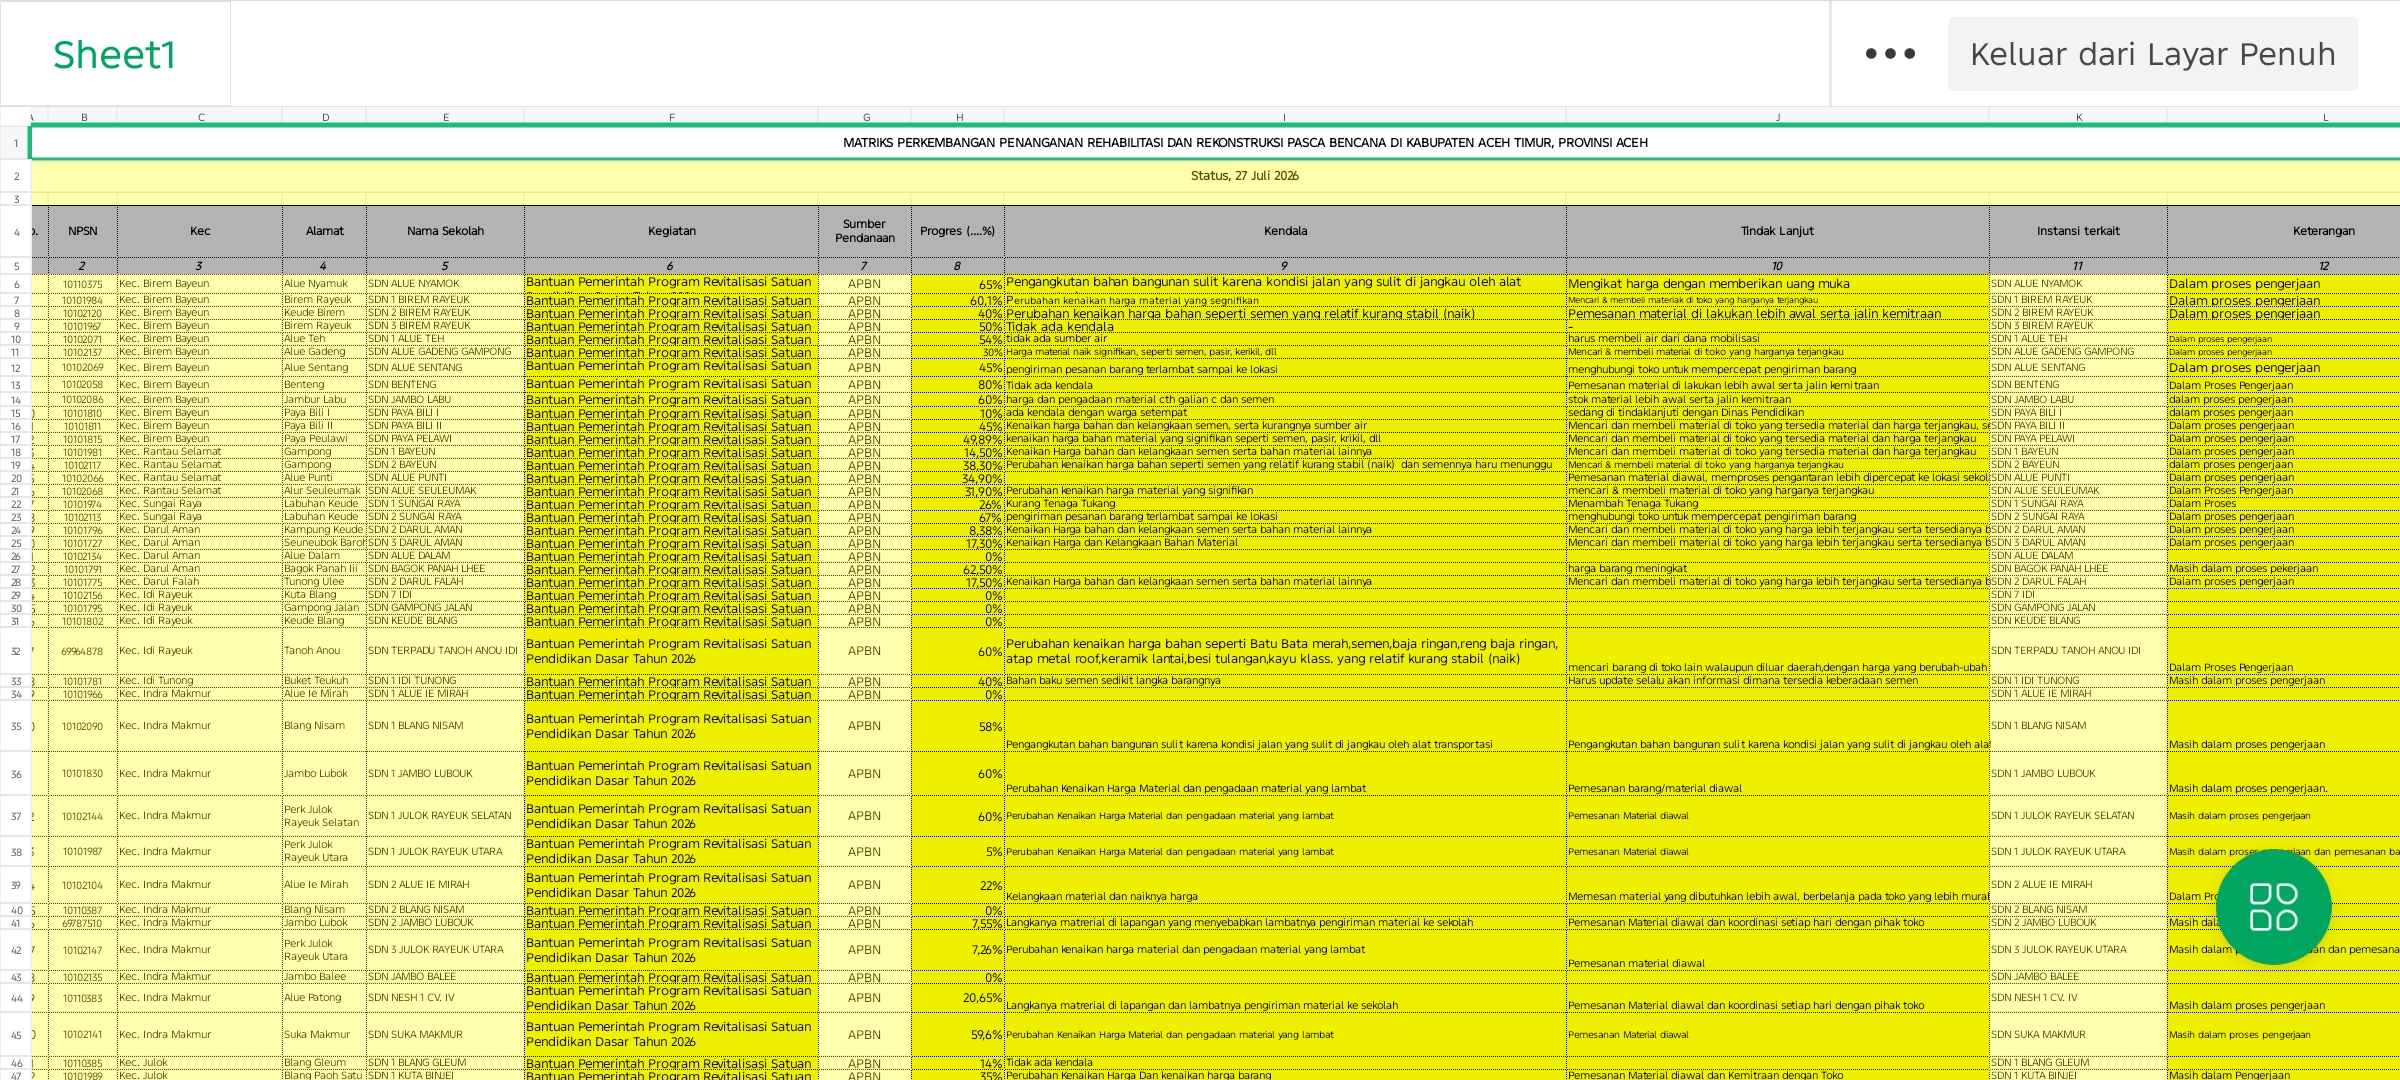Image resolution: width=2400 pixels, height=1080 pixels.
Task: Select NPSN cell 69964878
Action: click(x=83, y=651)
